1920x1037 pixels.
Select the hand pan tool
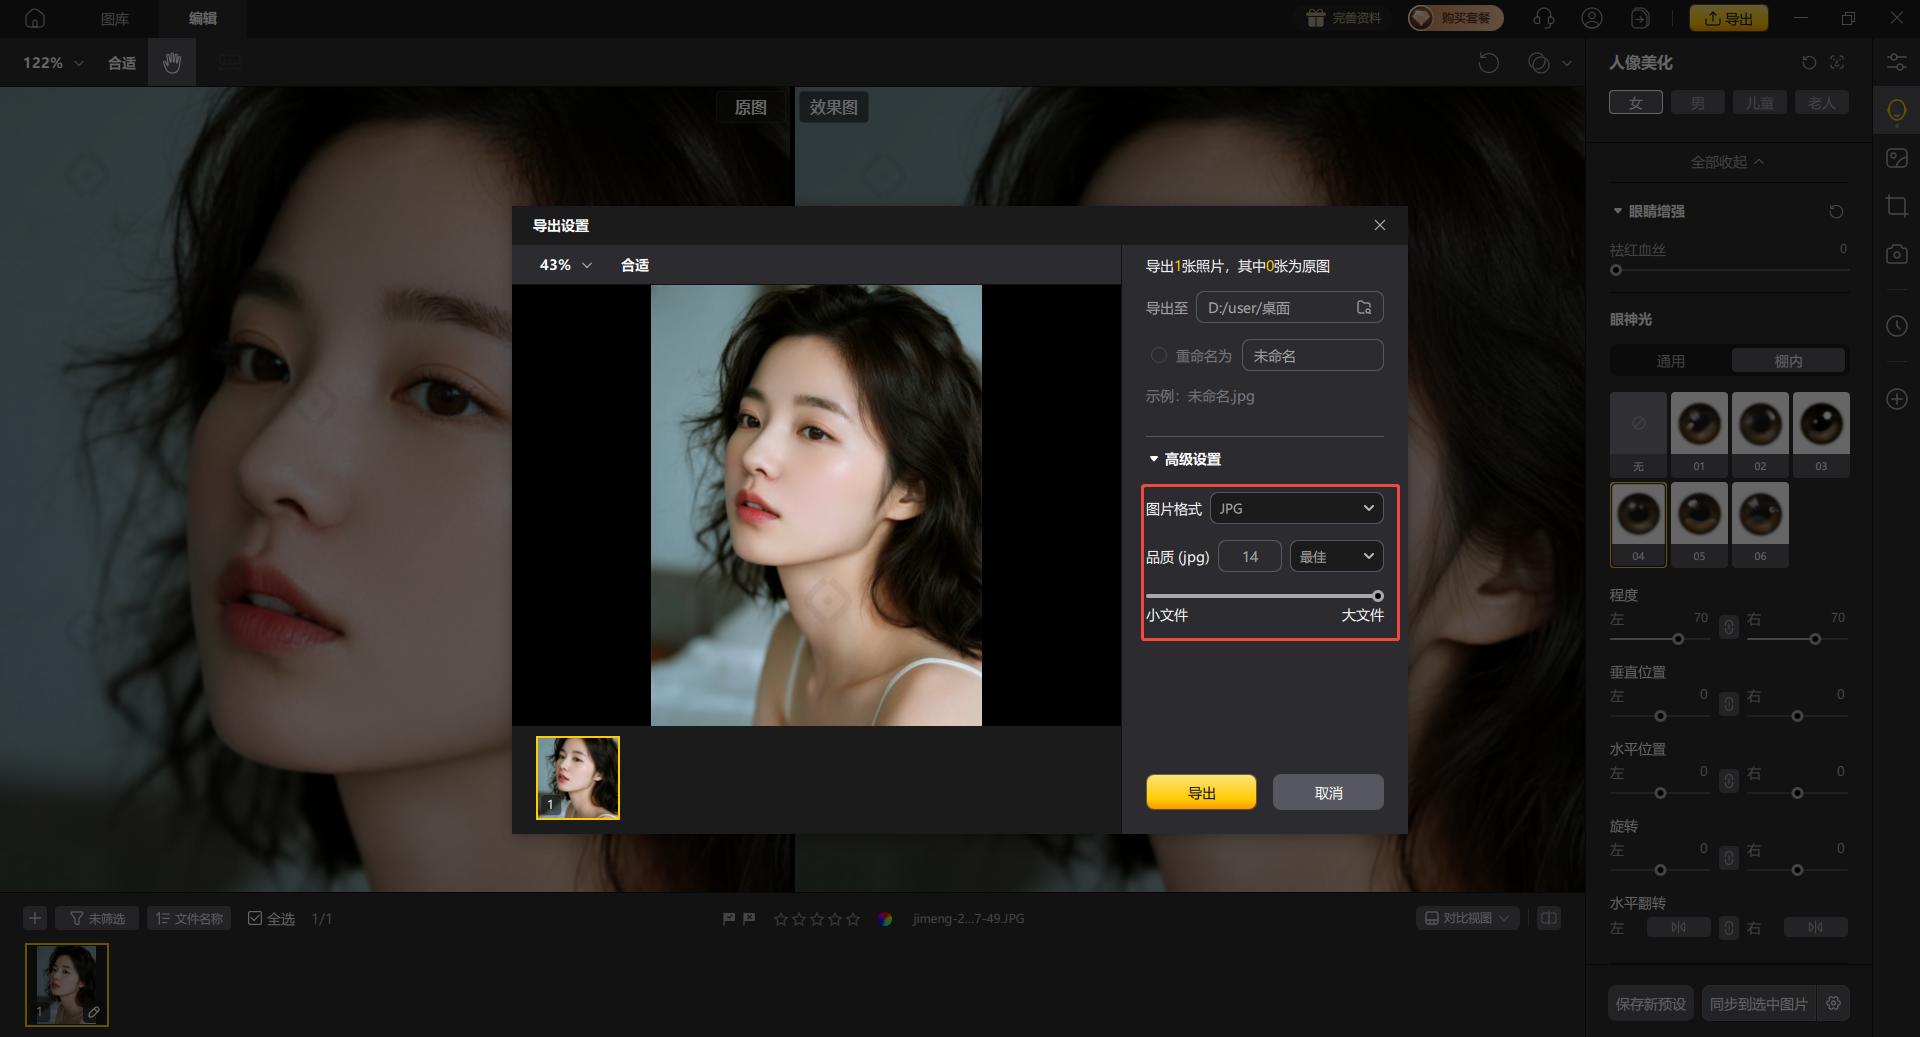pos(172,63)
